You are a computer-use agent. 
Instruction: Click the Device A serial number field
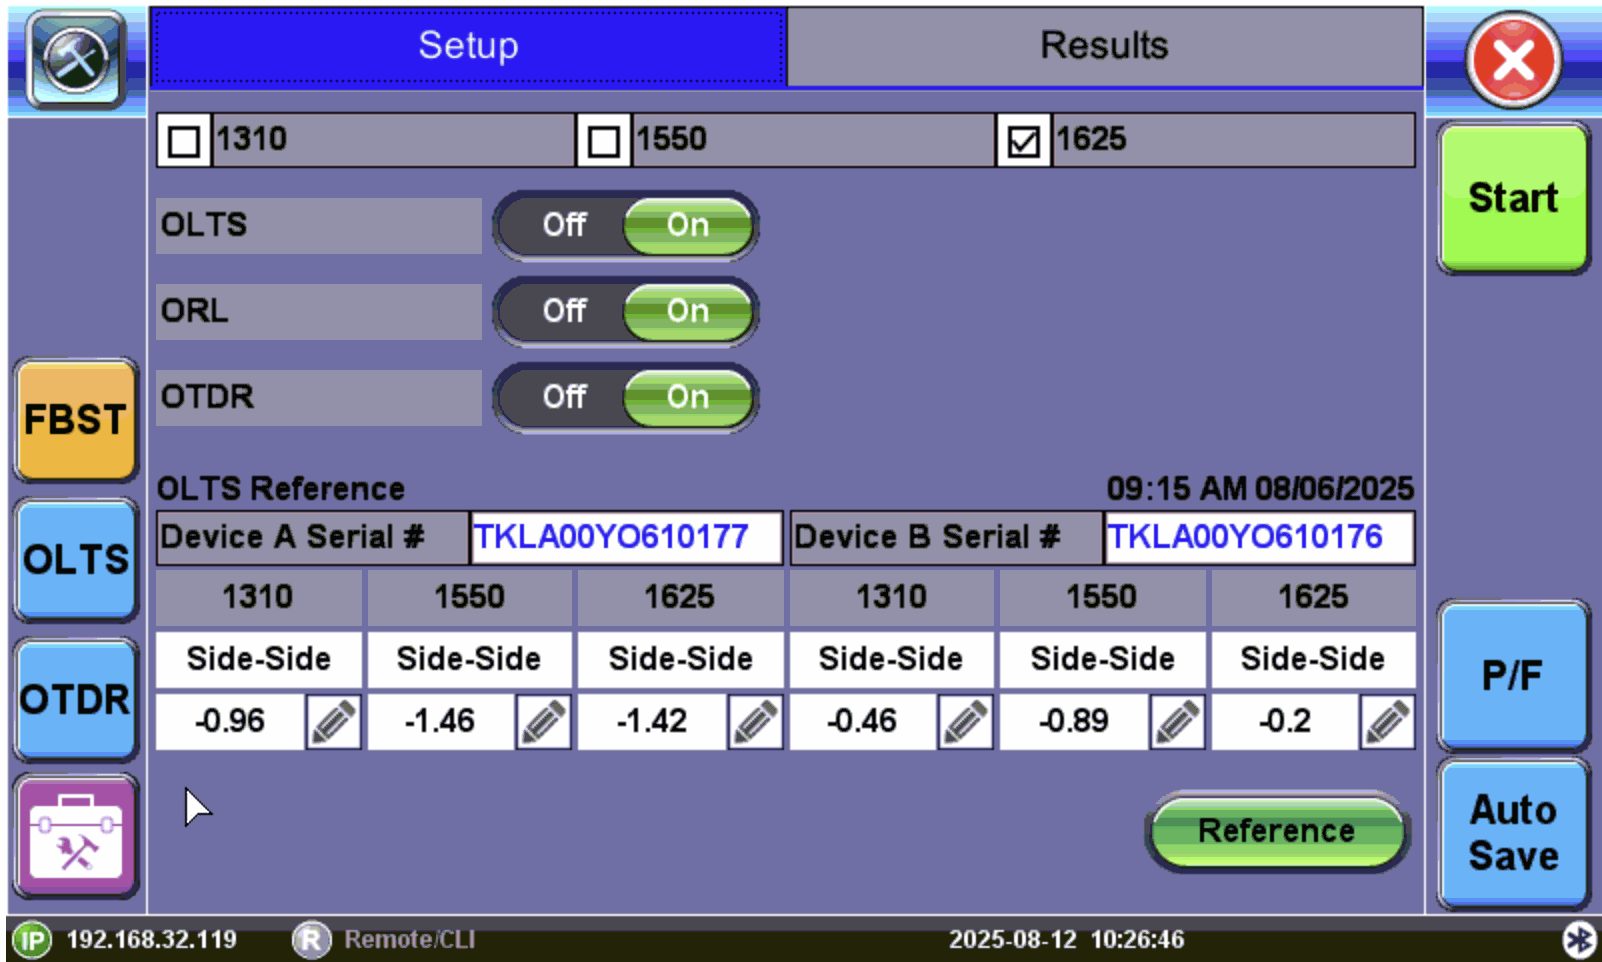tap(625, 537)
